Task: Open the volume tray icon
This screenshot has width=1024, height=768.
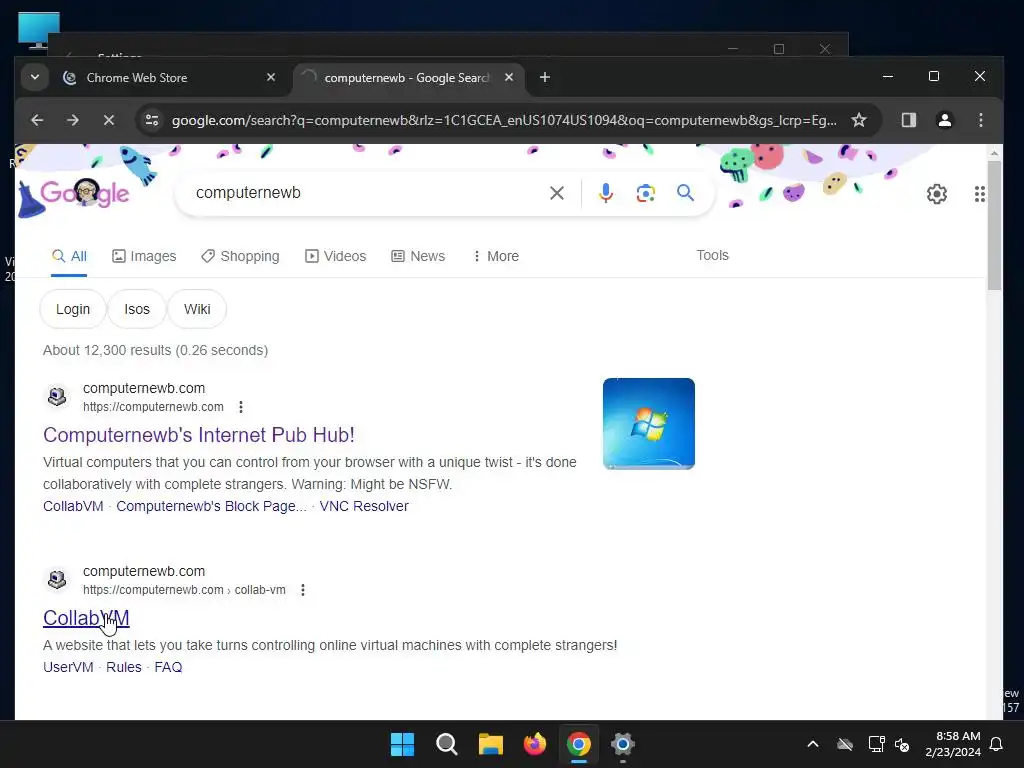Action: [902, 744]
